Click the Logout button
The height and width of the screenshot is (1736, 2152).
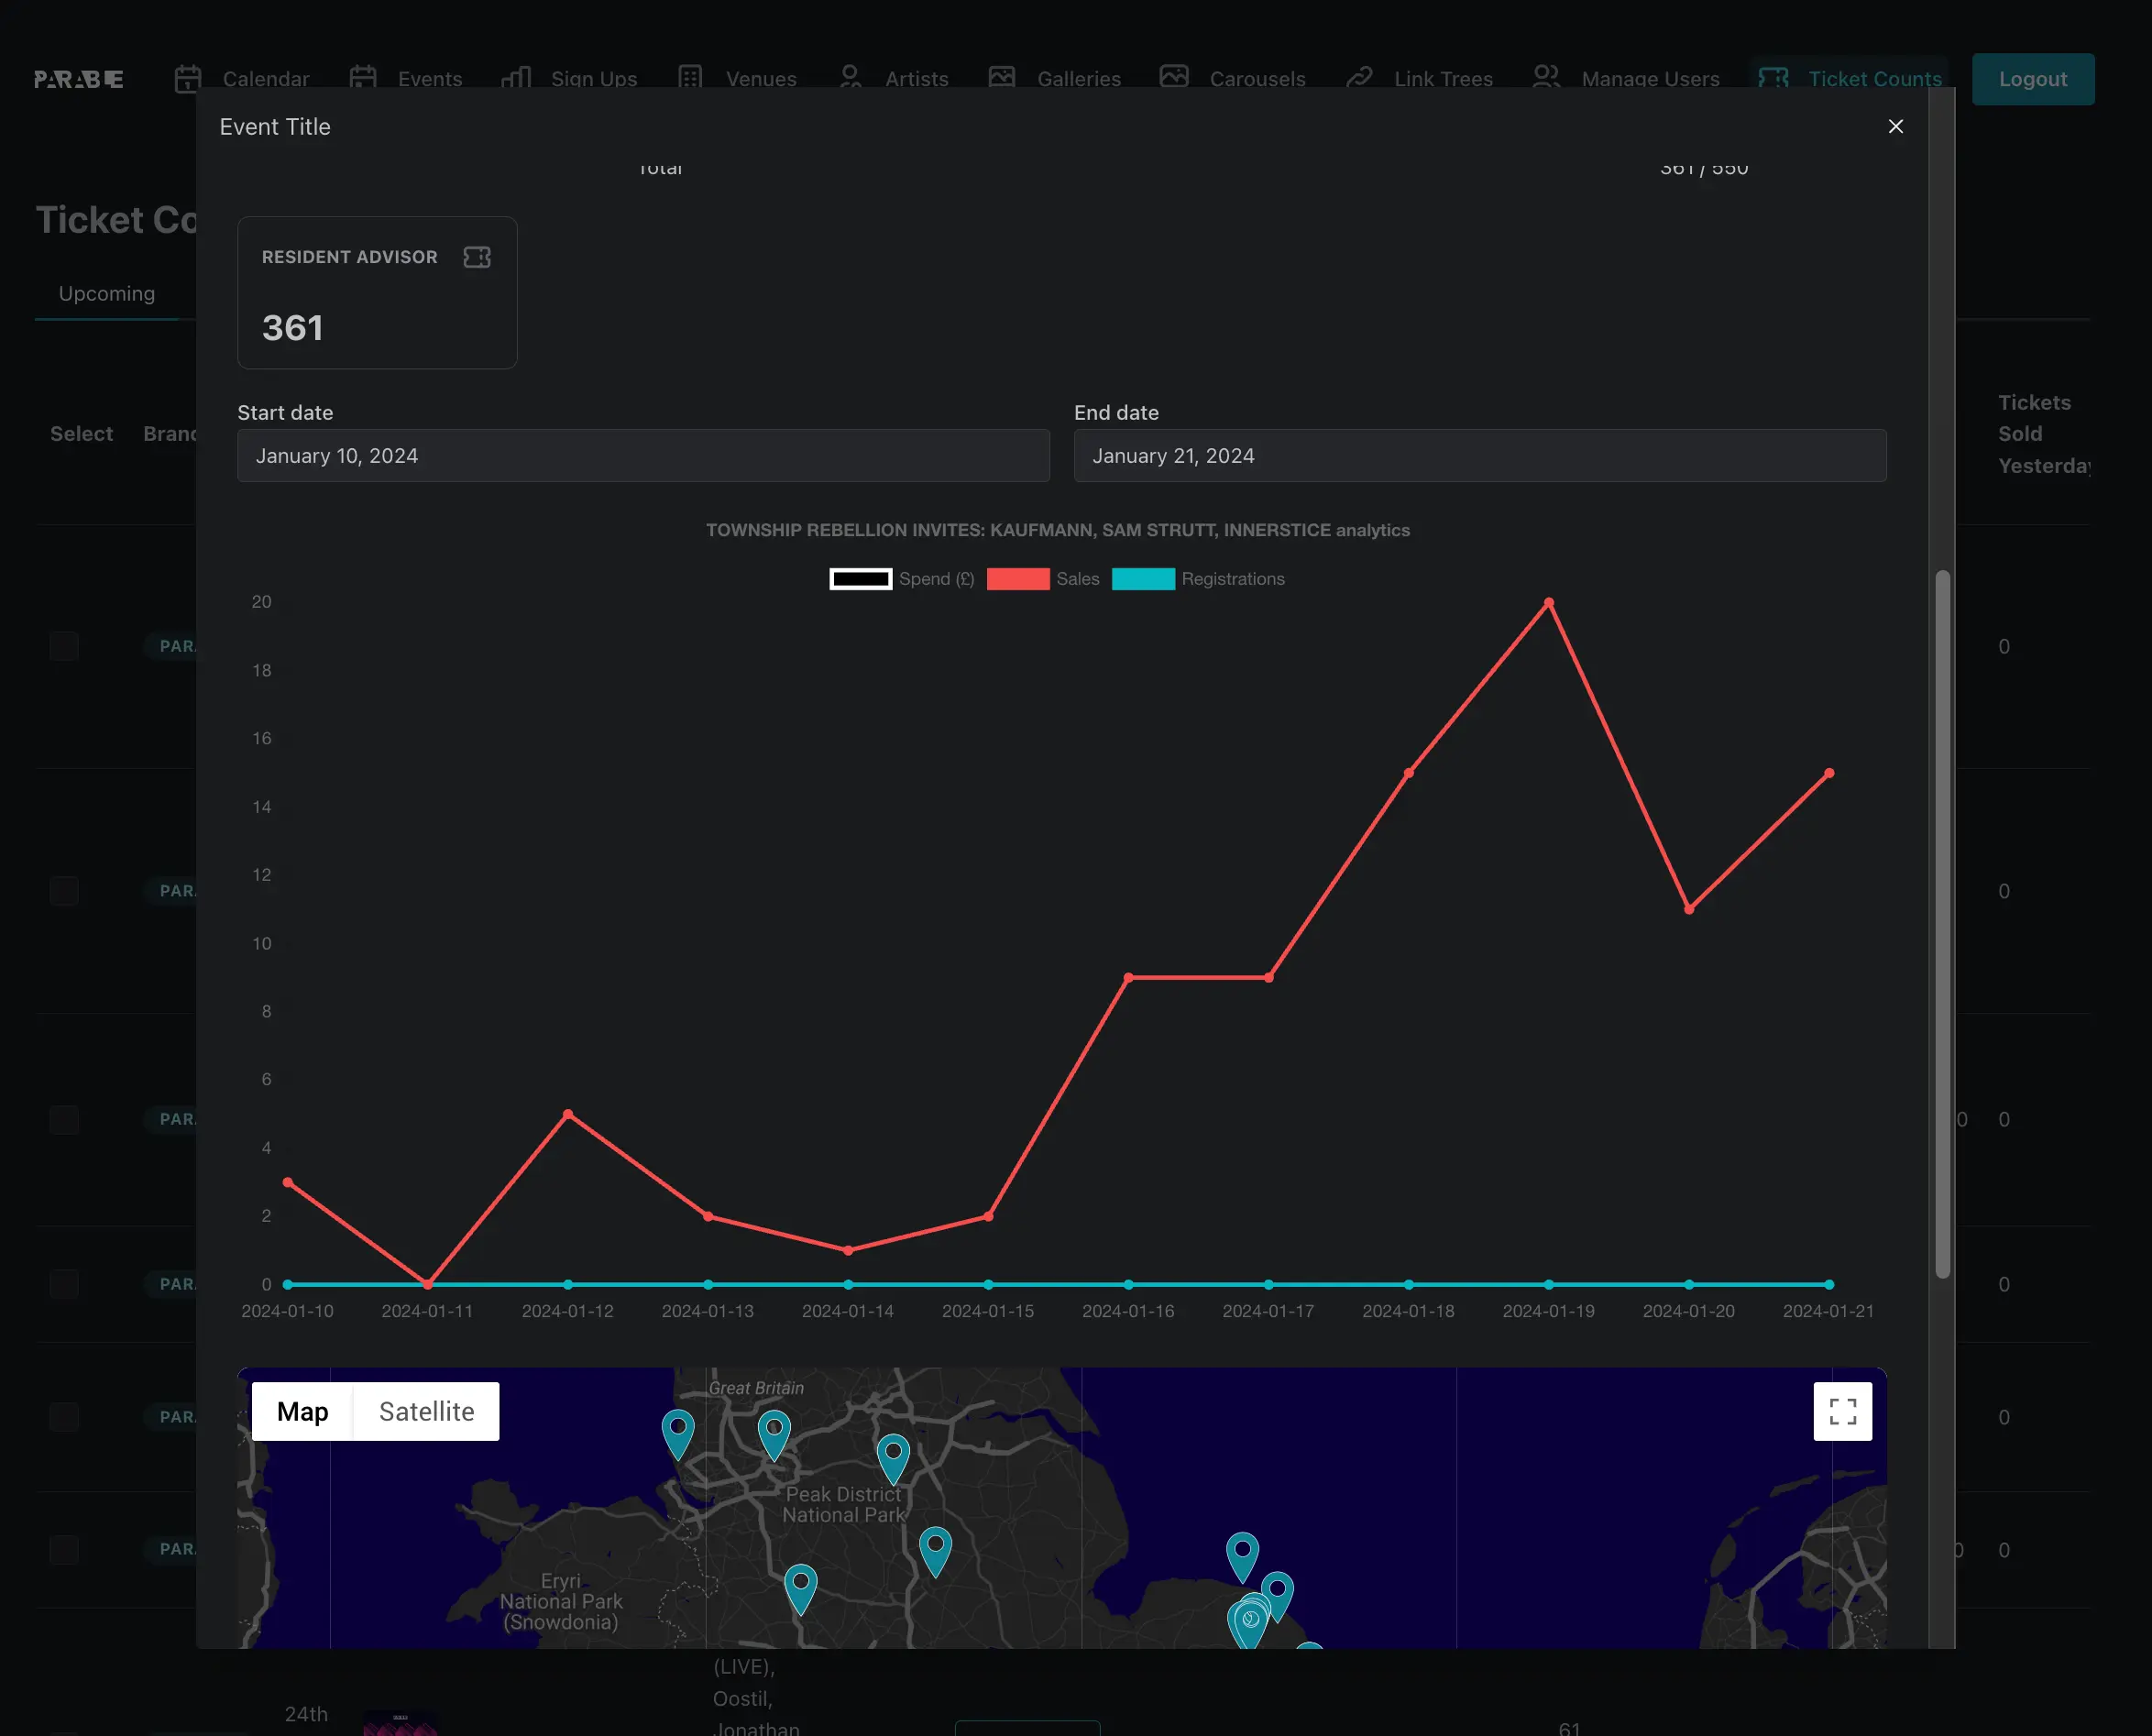(2032, 78)
